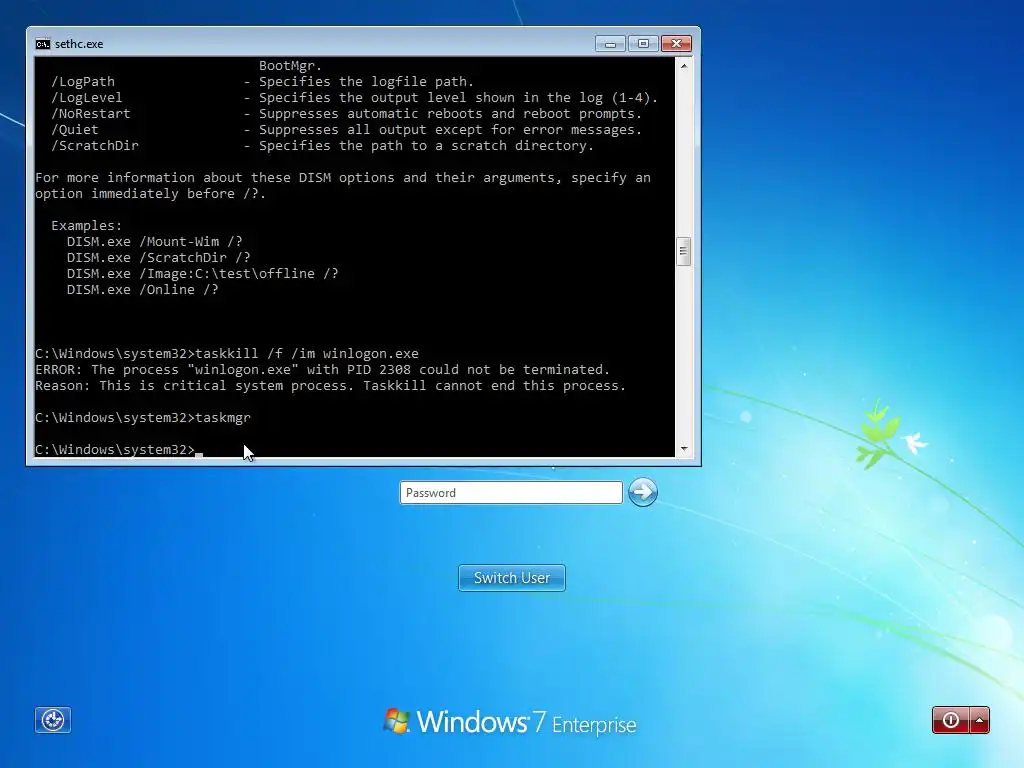Click the red shutdown power button
1024x768 pixels.
951,720
